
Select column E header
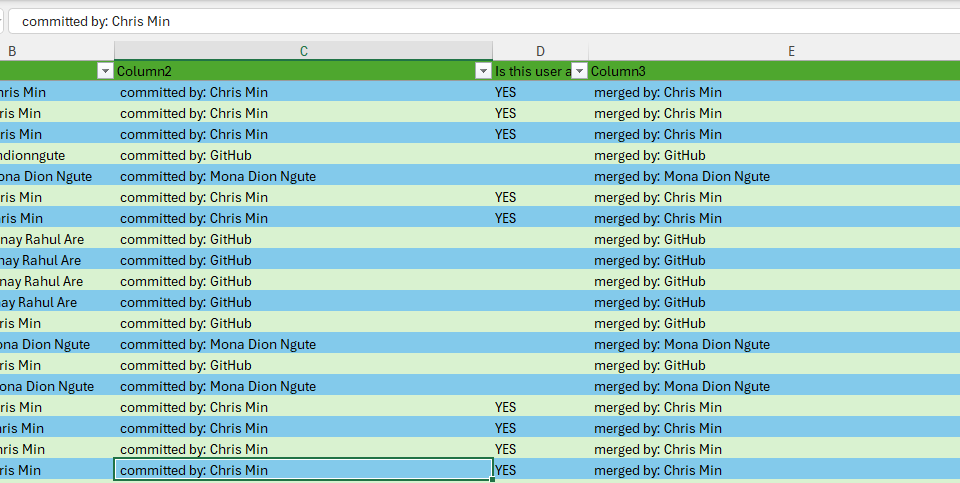click(774, 51)
